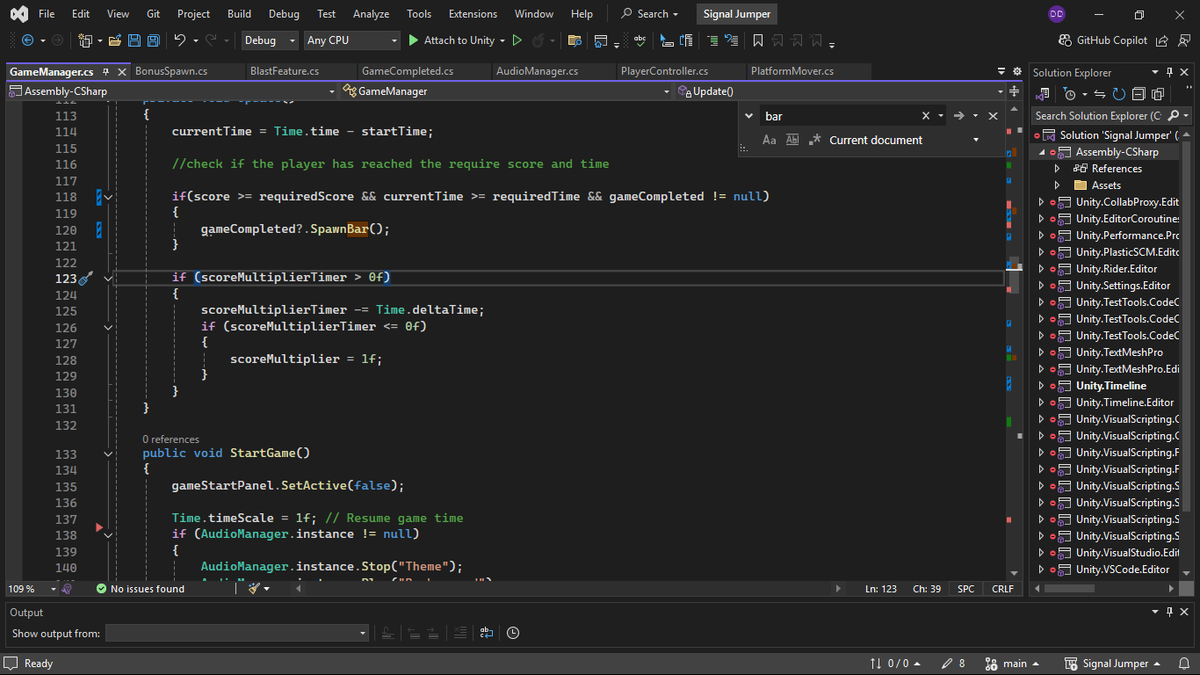Click the screwdriver quick actions icon on line 123

point(85,278)
